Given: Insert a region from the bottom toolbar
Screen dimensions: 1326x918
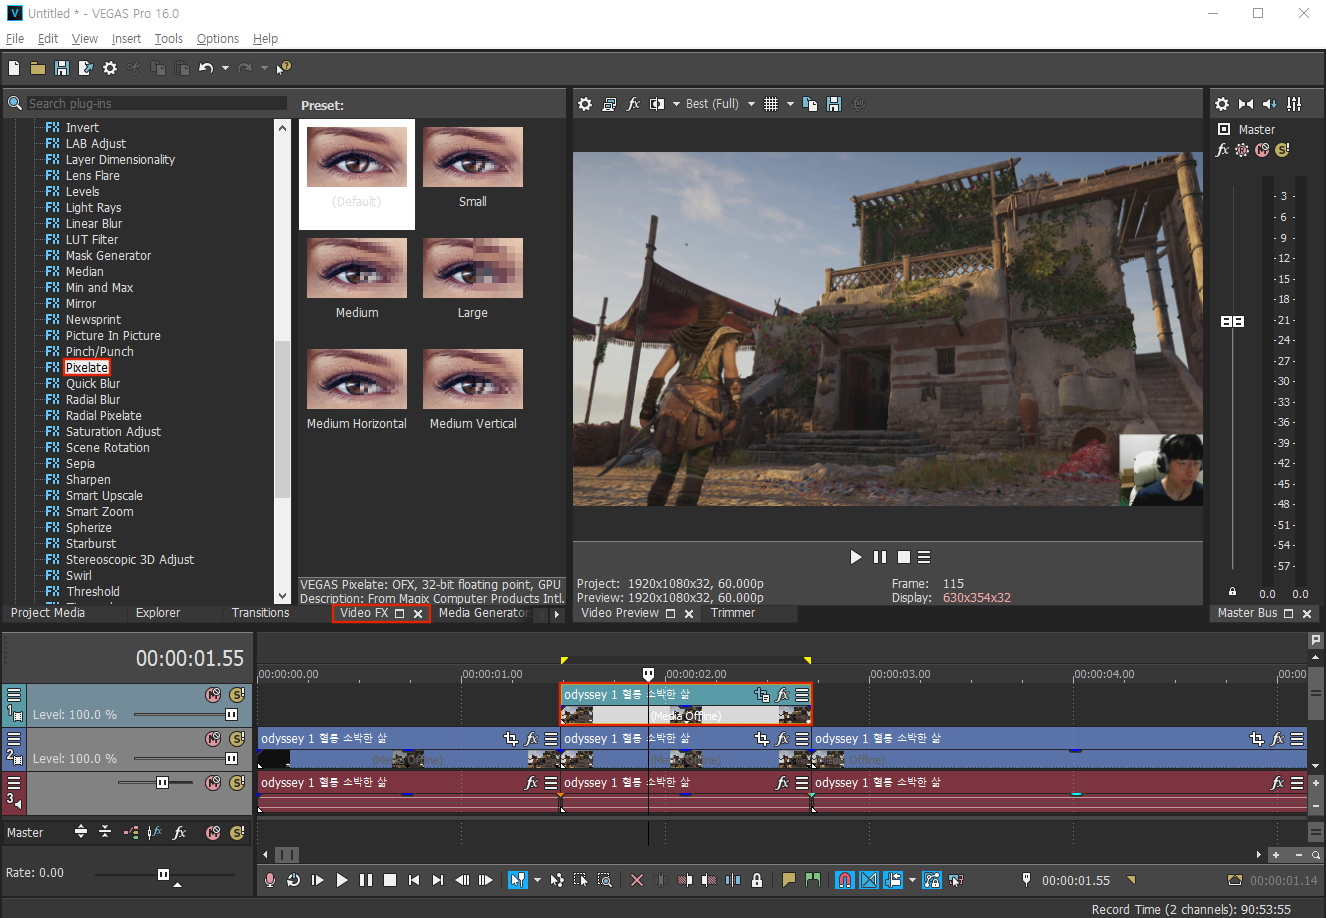Looking at the screenshot, I should [813, 880].
